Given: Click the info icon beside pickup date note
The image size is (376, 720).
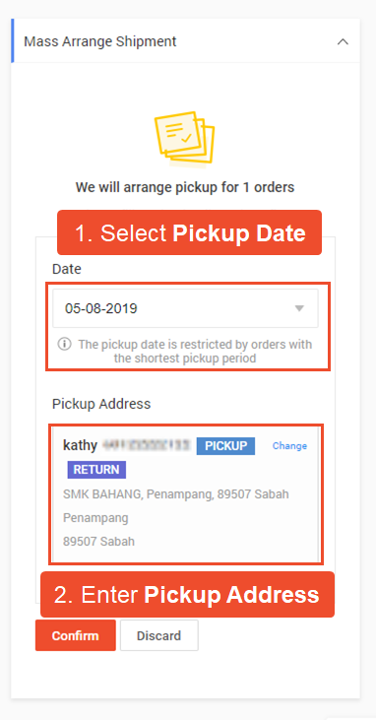Looking at the screenshot, I should tap(64, 344).
